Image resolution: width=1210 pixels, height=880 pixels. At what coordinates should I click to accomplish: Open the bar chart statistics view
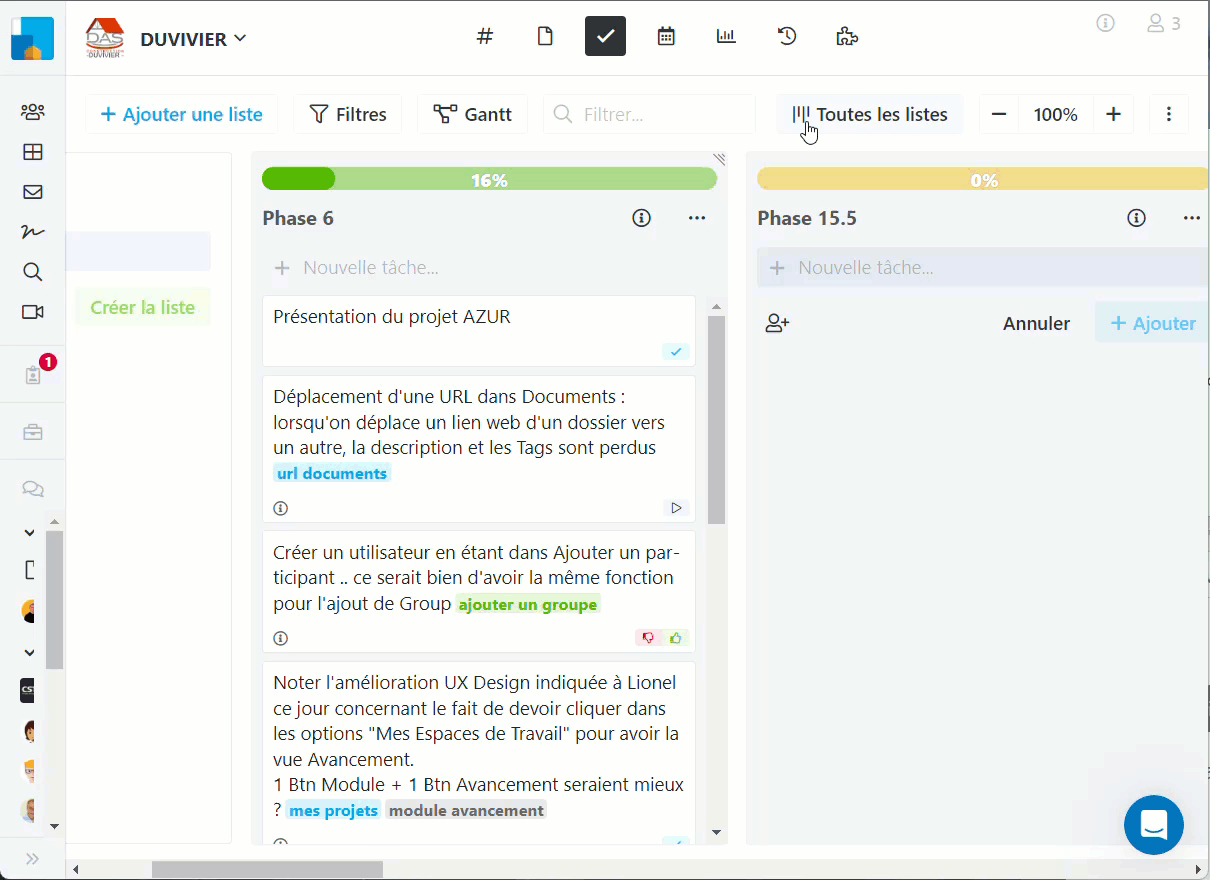pyautogui.click(x=726, y=37)
